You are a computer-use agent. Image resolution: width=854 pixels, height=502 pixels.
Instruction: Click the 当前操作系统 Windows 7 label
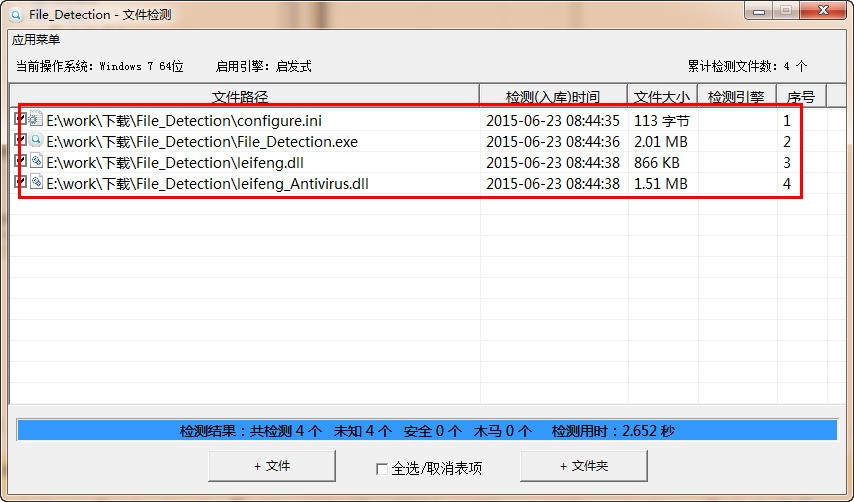point(99,66)
